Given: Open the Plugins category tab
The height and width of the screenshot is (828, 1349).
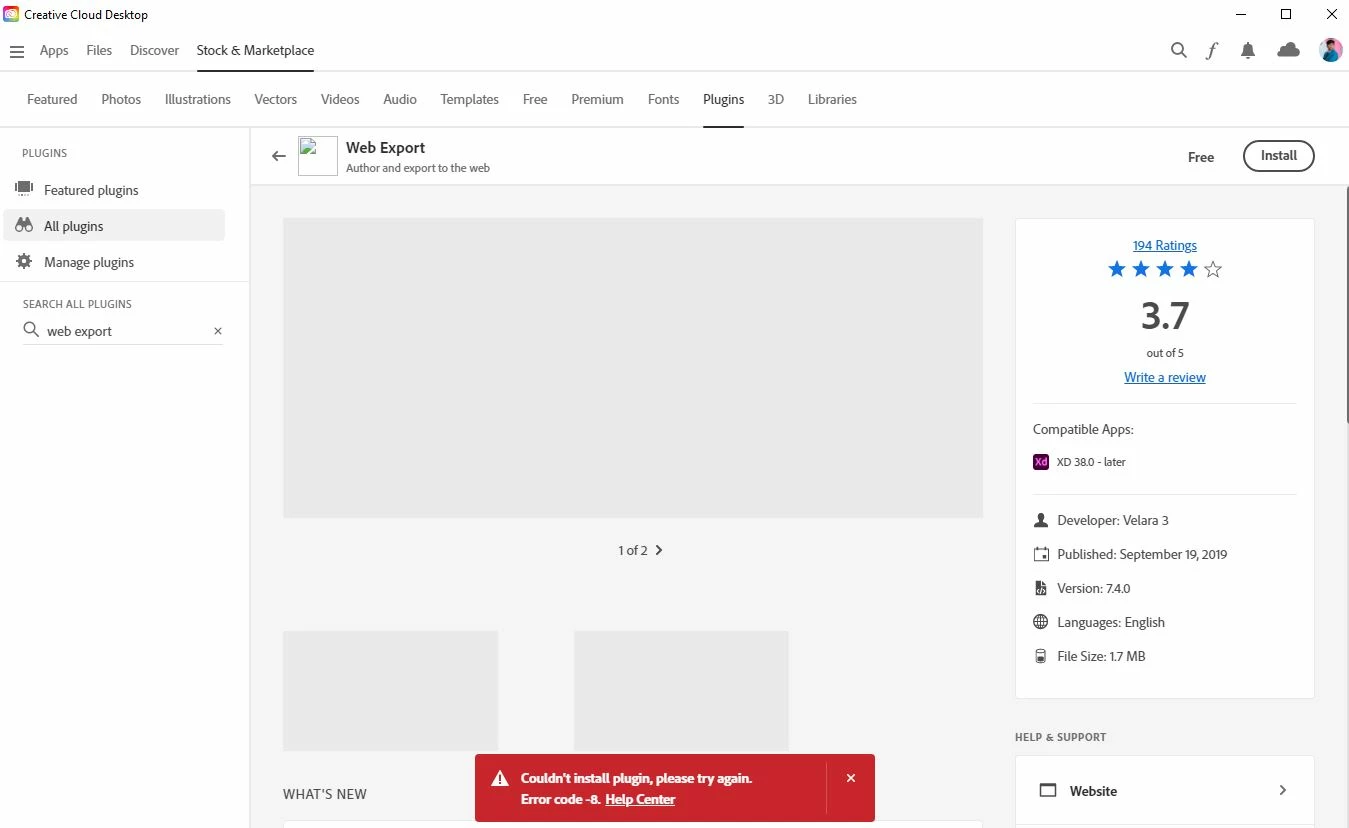Looking at the screenshot, I should click(x=723, y=99).
